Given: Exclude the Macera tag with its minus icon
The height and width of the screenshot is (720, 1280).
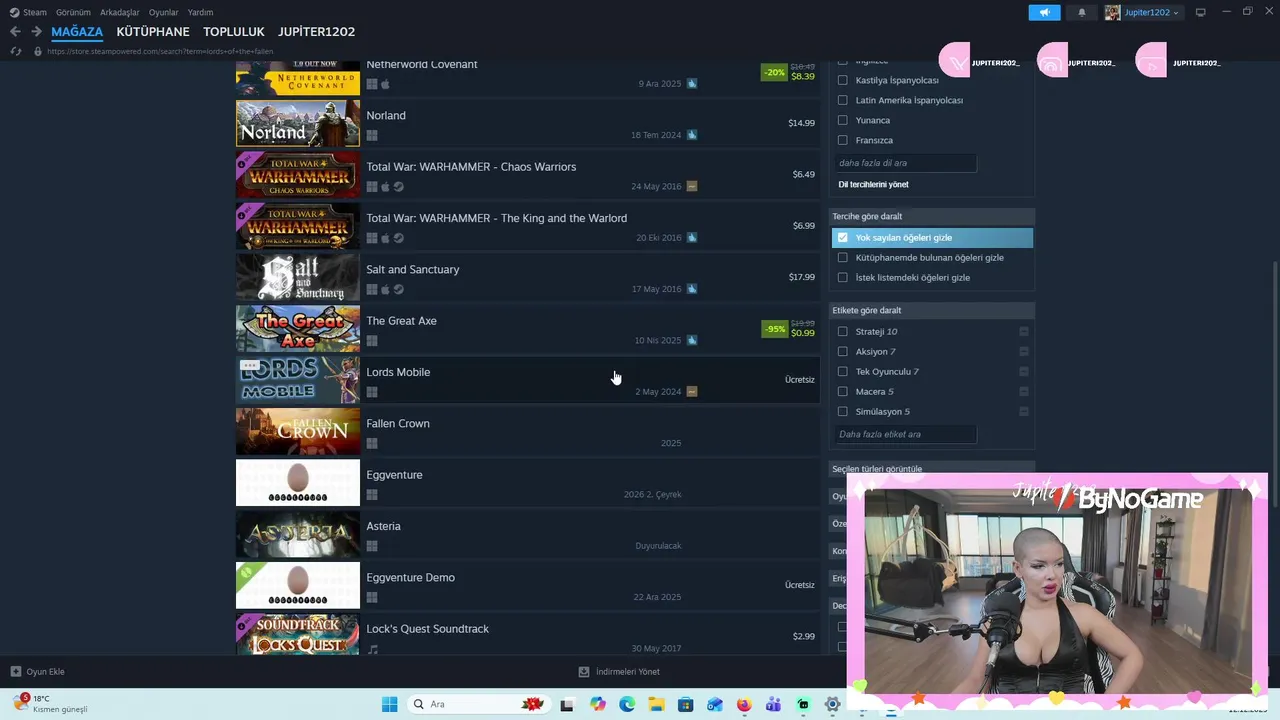Looking at the screenshot, I should click(x=1024, y=391).
